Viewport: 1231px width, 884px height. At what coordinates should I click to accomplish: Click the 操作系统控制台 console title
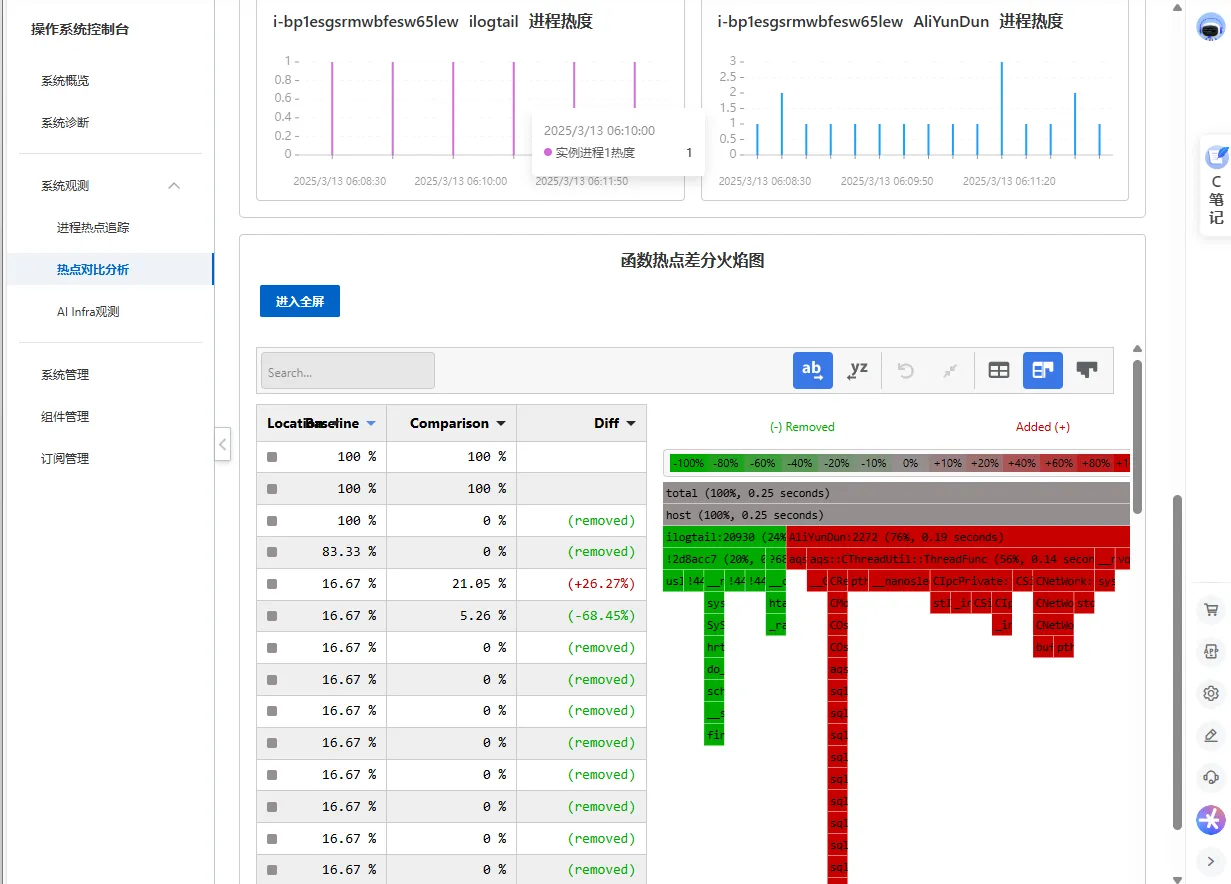coord(80,29)
